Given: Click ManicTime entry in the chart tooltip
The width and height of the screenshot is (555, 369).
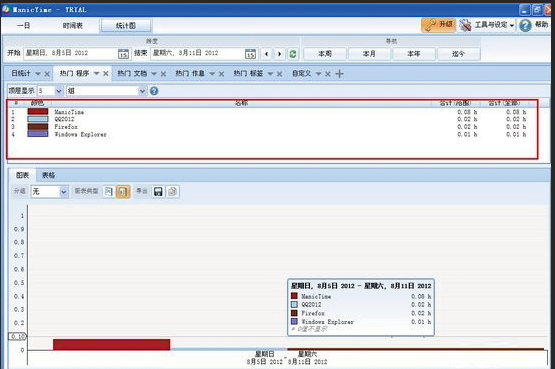Looking at the screenshot, I should (316, 296).
